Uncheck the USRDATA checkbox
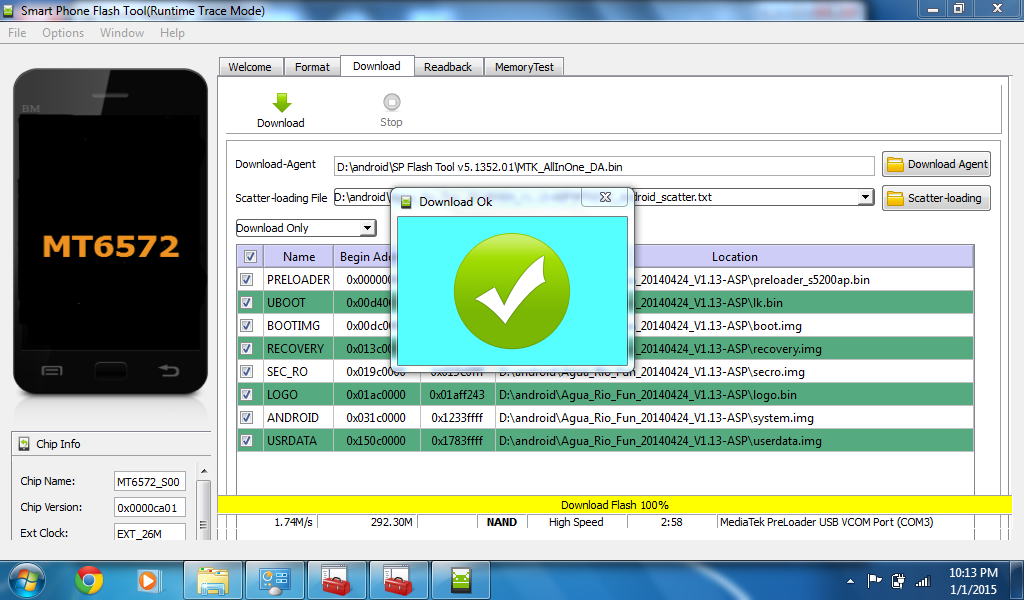The height and width of the screenshot is (600, 1024). click(246, 440)
